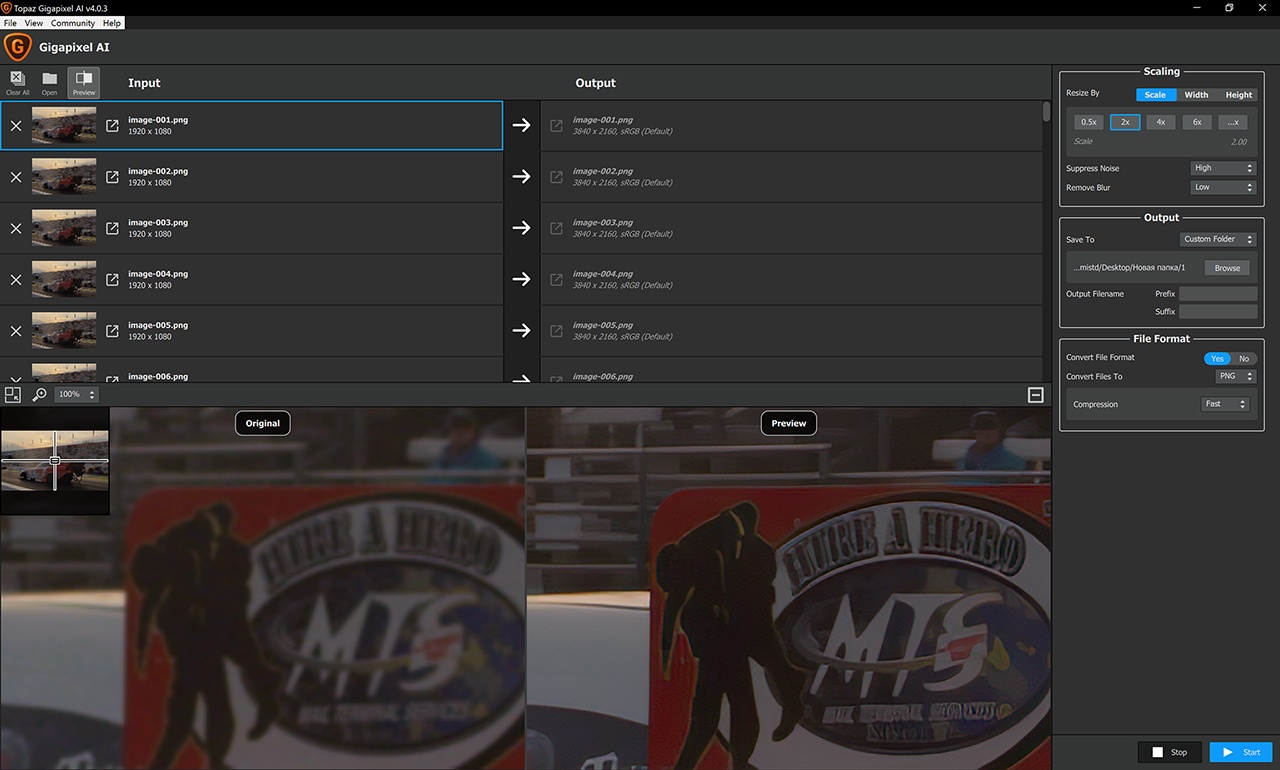Viewport: 1280px width, 770px height.
Task: Select the image-001.png thumbnail
Action: (64, 126)
